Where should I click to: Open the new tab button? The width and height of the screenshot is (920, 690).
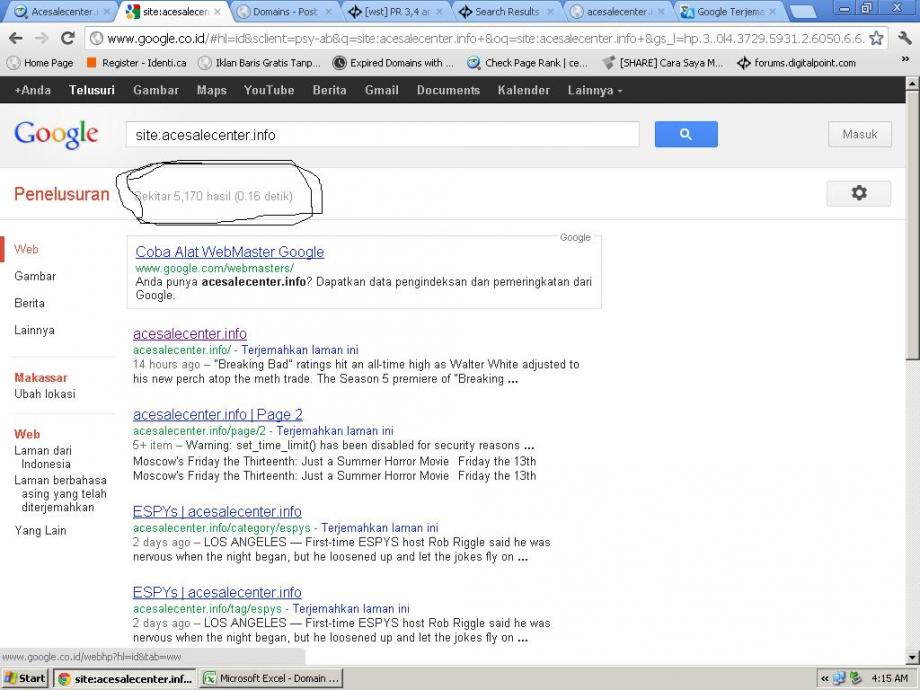[x=803, y=12]
